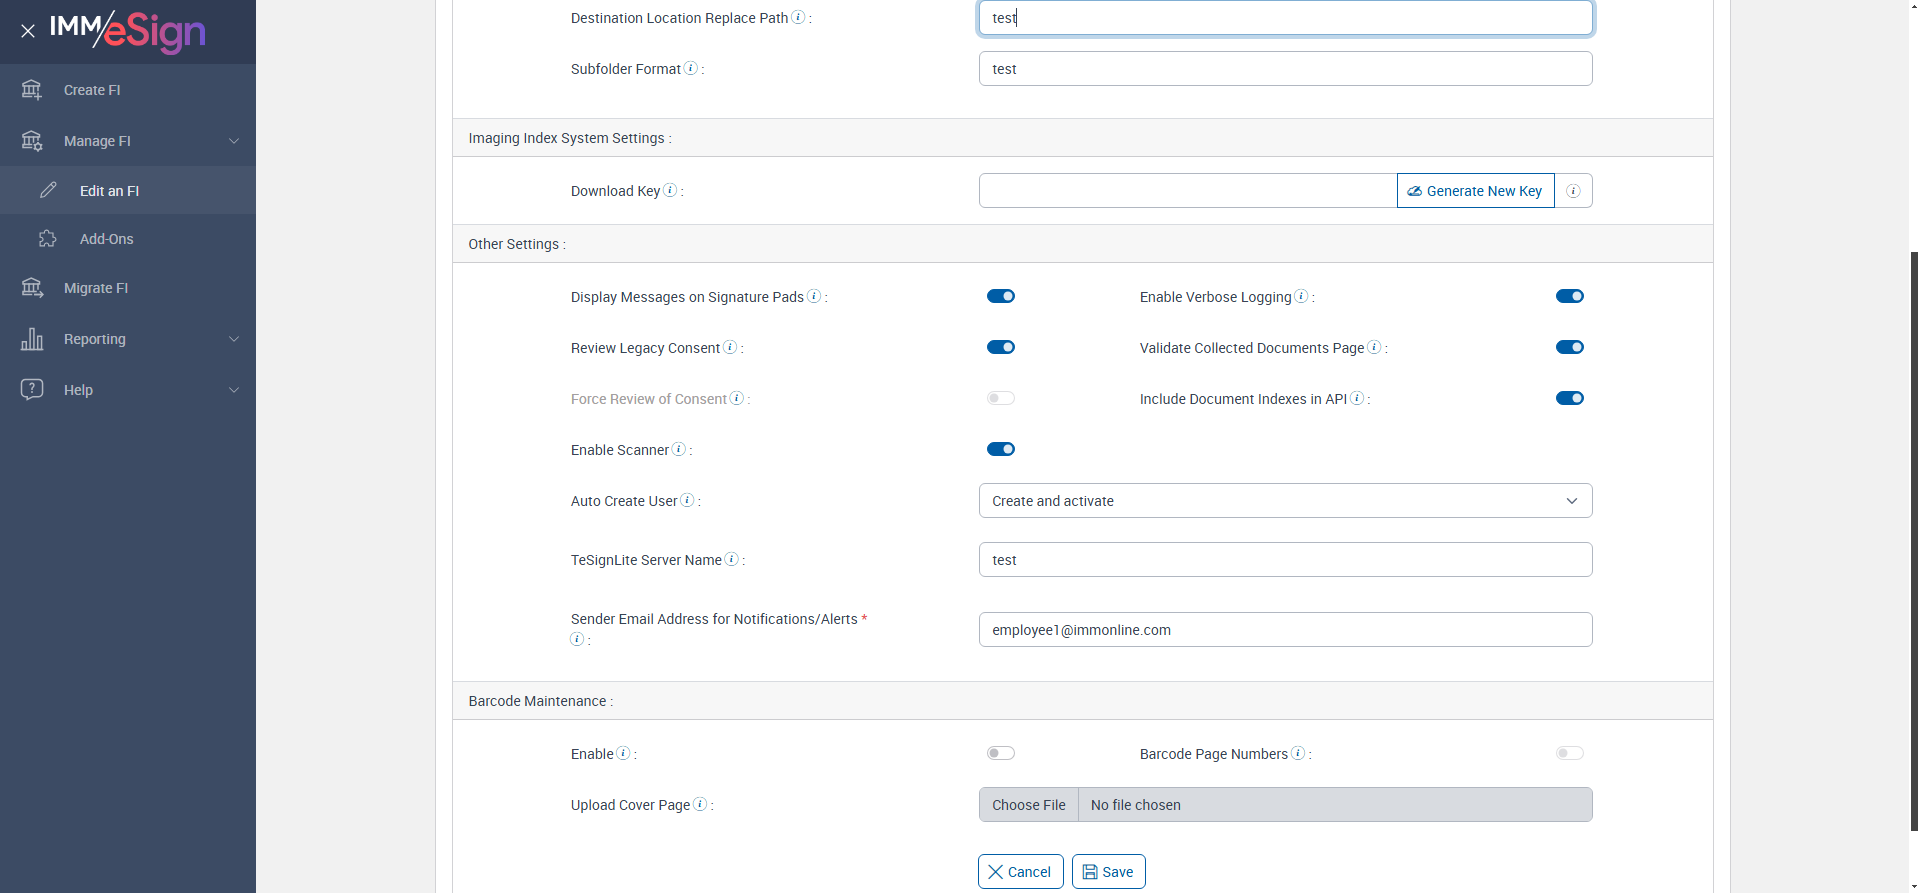Expand the Reporting sidebar menu
Image resolution: width=1920 pixels, height=893 pixels.
tap(128, 339)
